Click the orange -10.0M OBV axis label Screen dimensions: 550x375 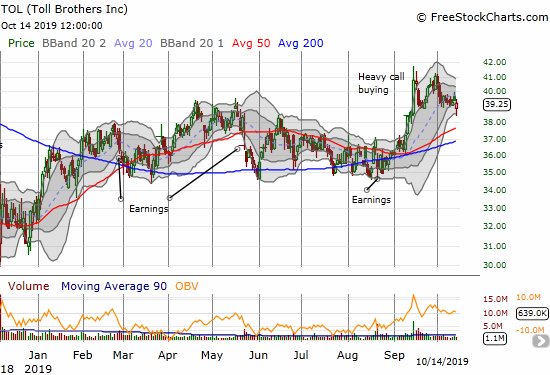(530, 330)
